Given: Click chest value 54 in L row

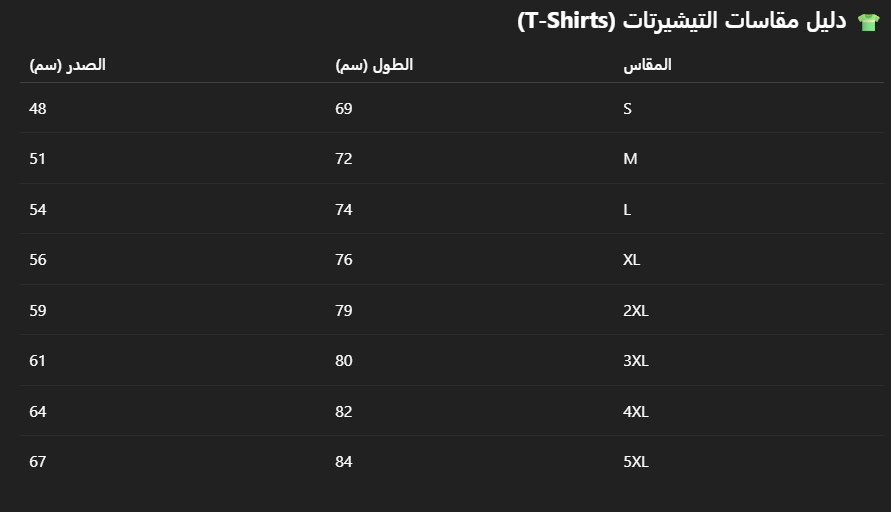Looking at the screenshot, I should click(38, 210).
